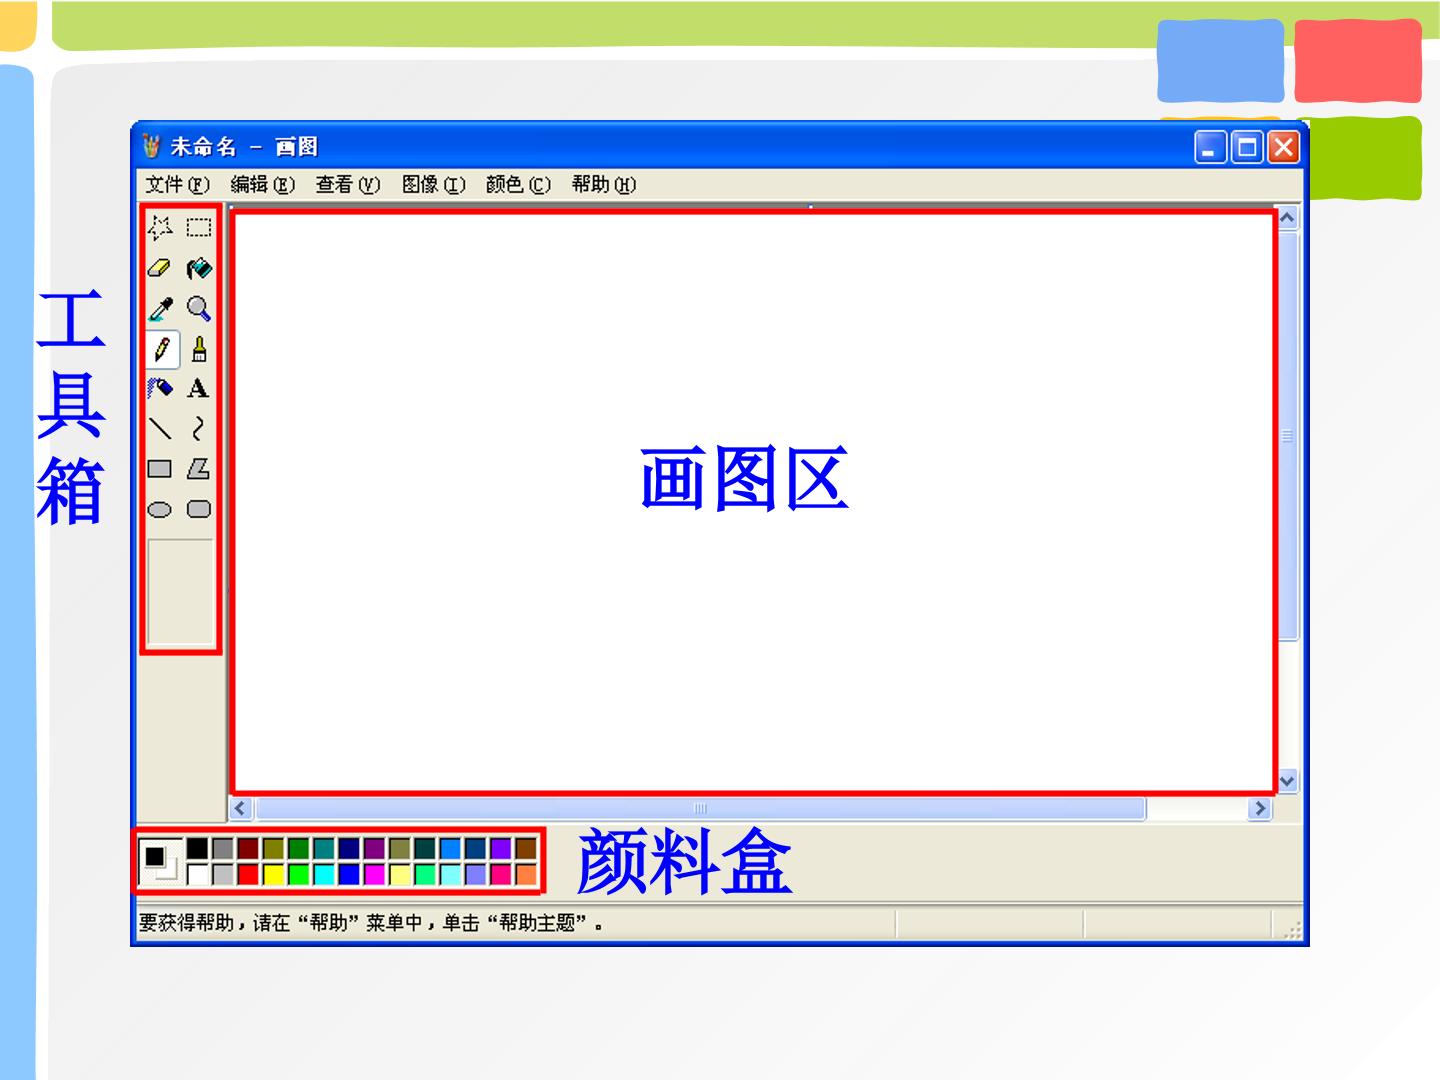Click the tool options box below tools
Viewport: 1440px width, 1080px height.
click(180, 592)
